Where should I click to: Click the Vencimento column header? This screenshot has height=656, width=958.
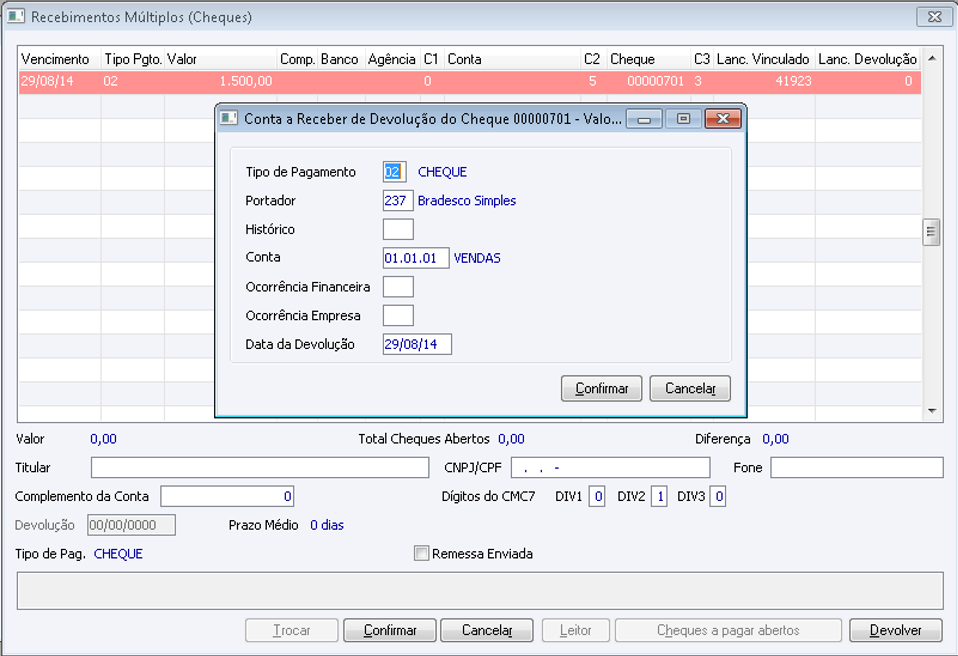tap(60, 59)
